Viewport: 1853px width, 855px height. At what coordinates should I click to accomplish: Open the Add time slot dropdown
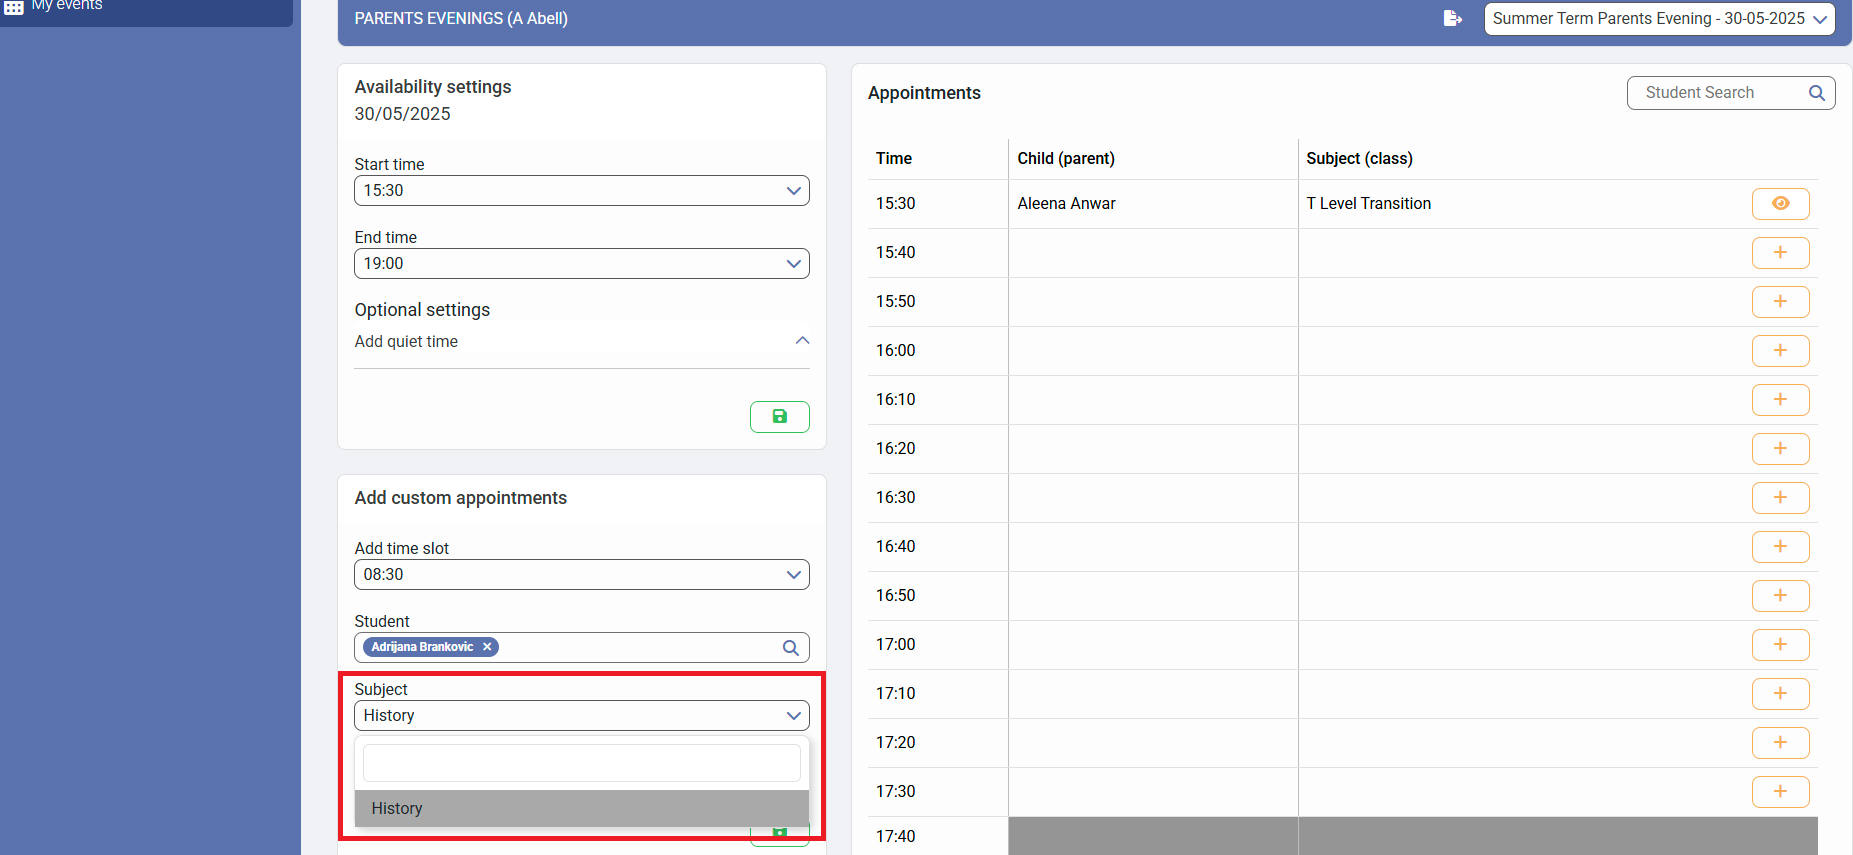coord(581,575)
